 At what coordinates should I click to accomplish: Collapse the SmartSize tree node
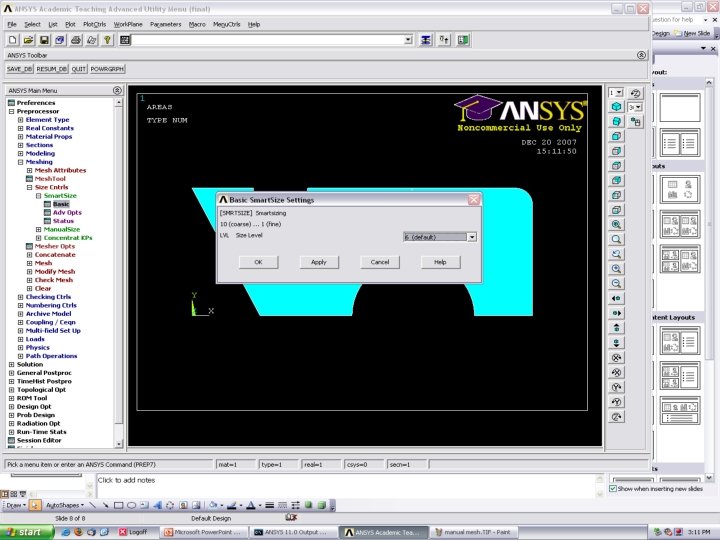click(x=39, y=196)
